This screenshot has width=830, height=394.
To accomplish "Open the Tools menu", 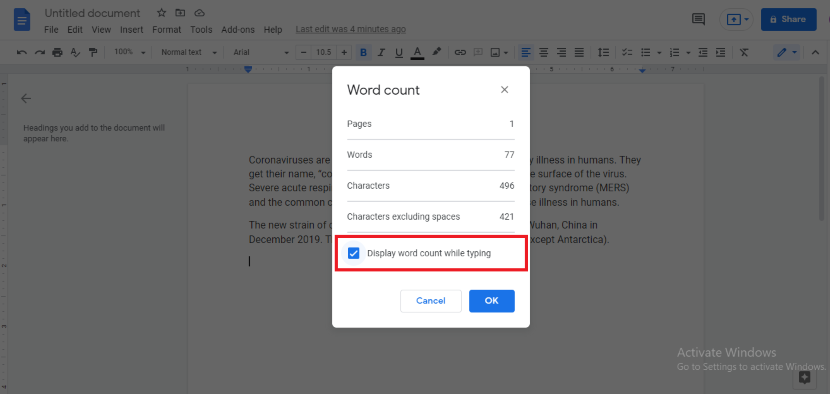I will 201,30.
